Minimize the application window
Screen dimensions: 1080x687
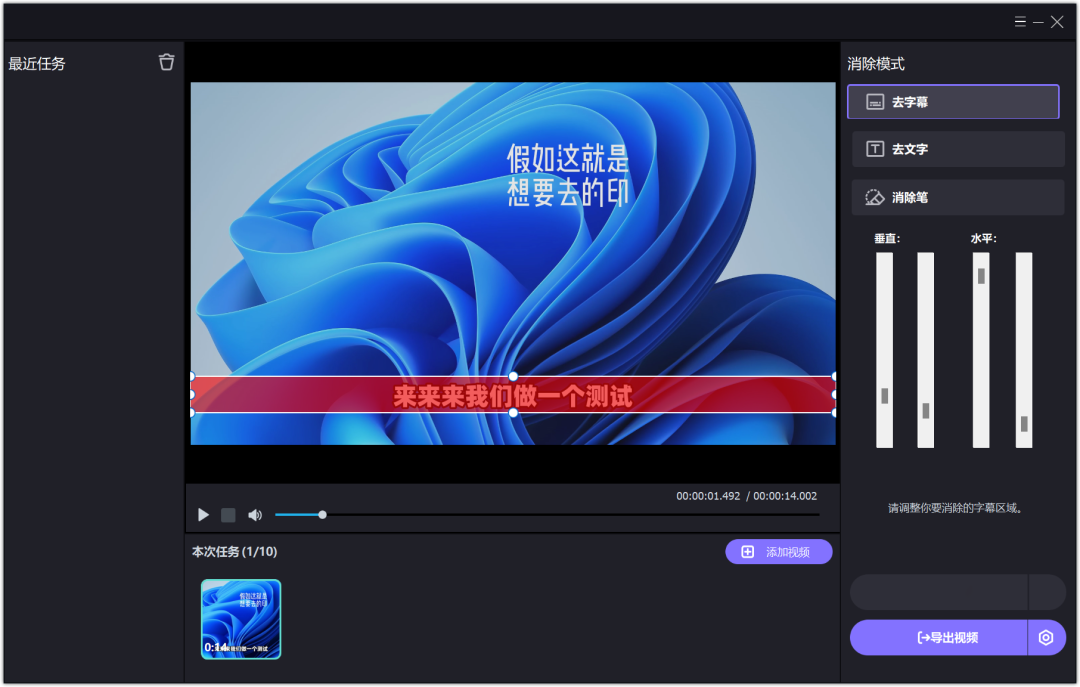(x=1038, y=23)
